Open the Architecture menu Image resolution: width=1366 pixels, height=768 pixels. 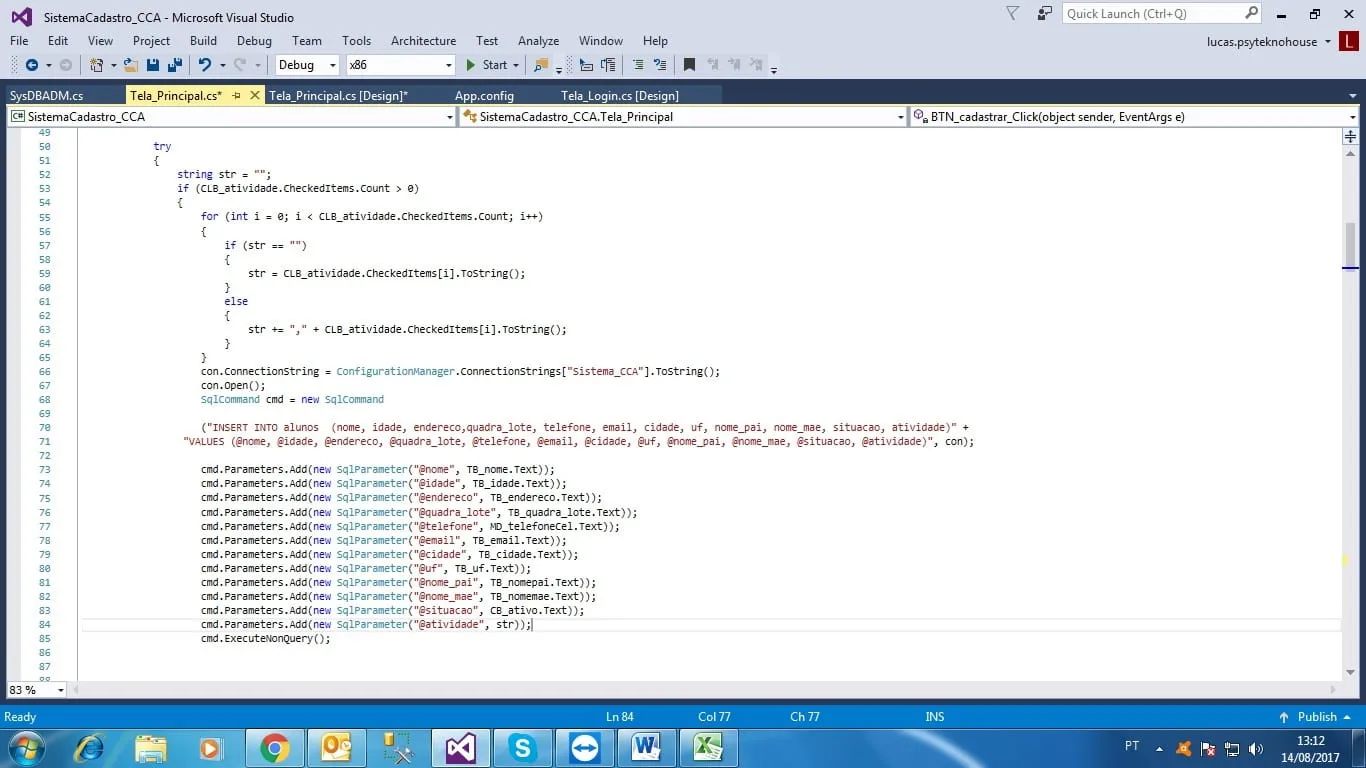click(x=423, y=41)
